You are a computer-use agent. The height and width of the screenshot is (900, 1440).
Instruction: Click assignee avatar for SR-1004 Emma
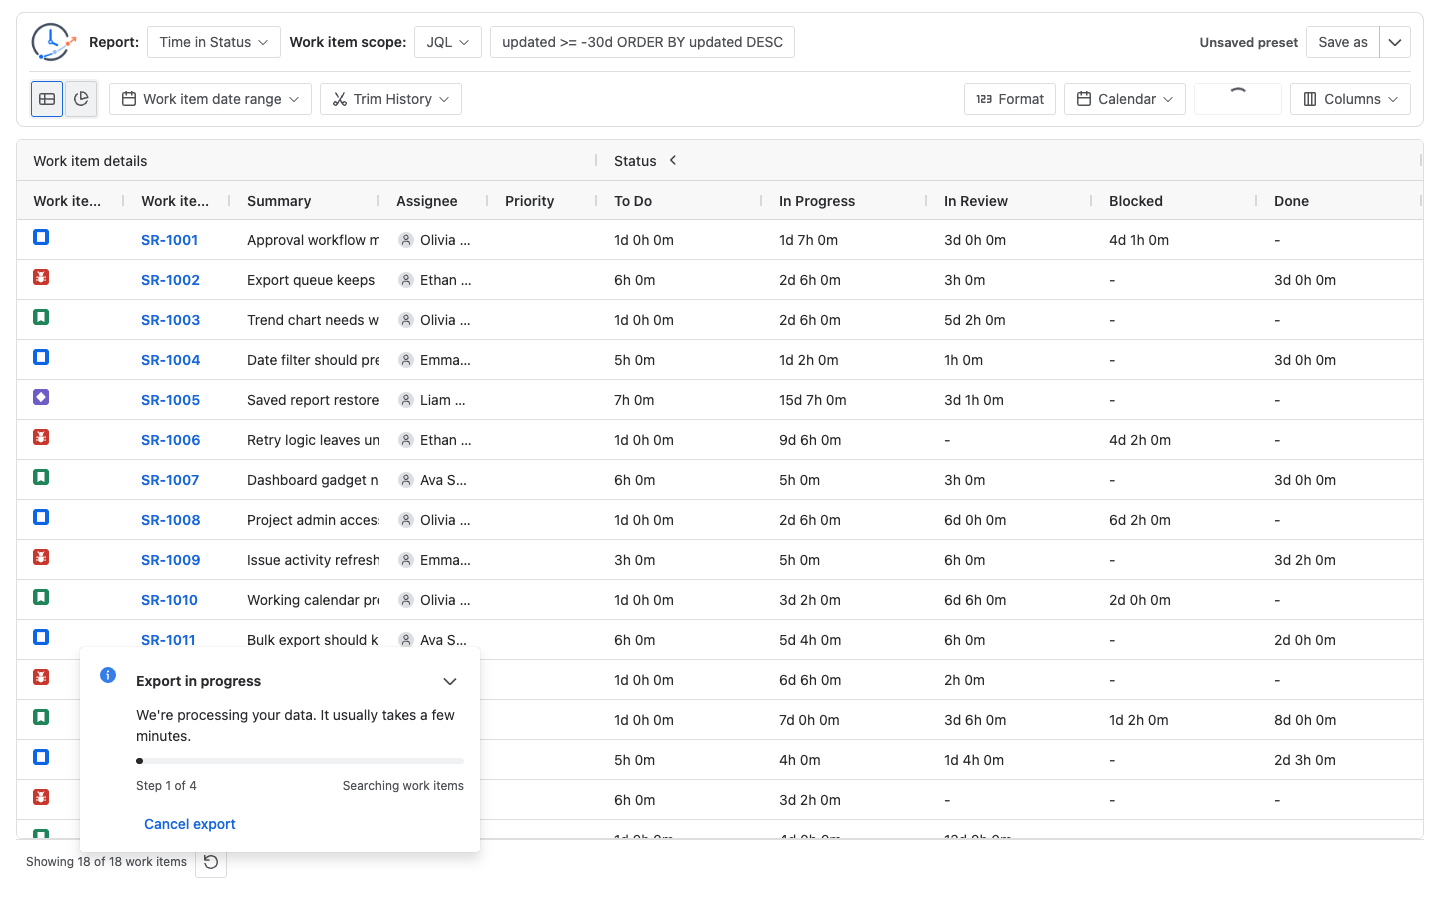[406, 360]
